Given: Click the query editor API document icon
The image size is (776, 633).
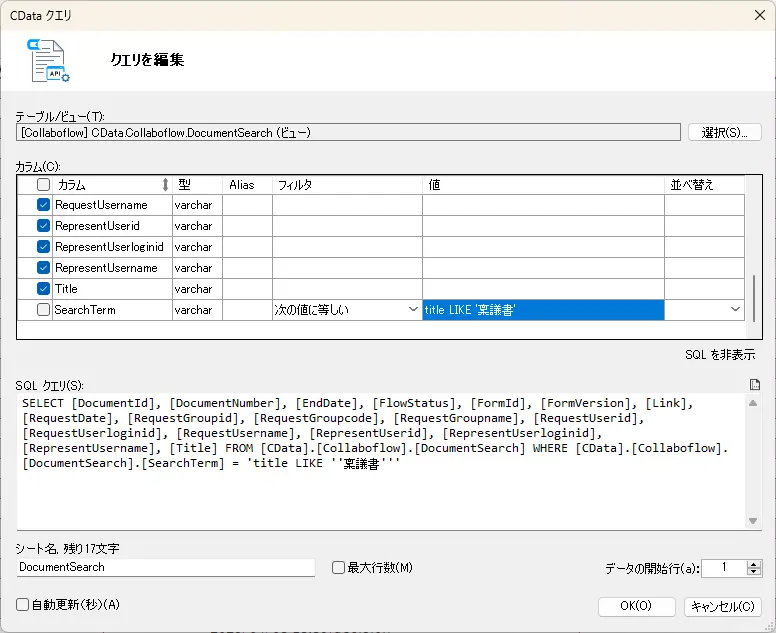Looking at the screenshot, I should (x=48, y=60).
